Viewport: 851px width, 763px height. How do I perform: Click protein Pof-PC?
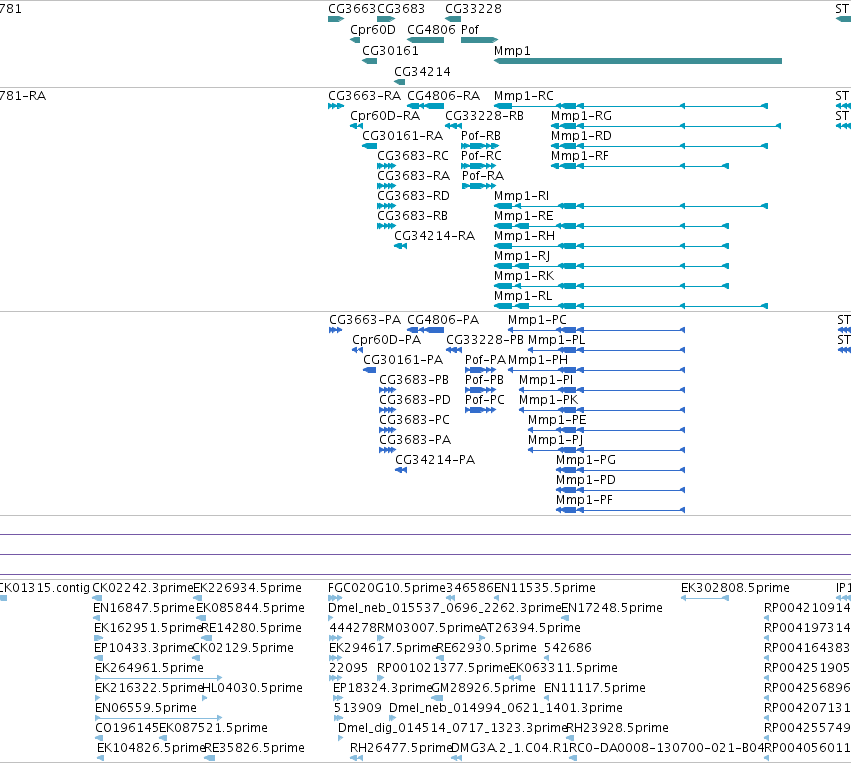coord(480,410)
